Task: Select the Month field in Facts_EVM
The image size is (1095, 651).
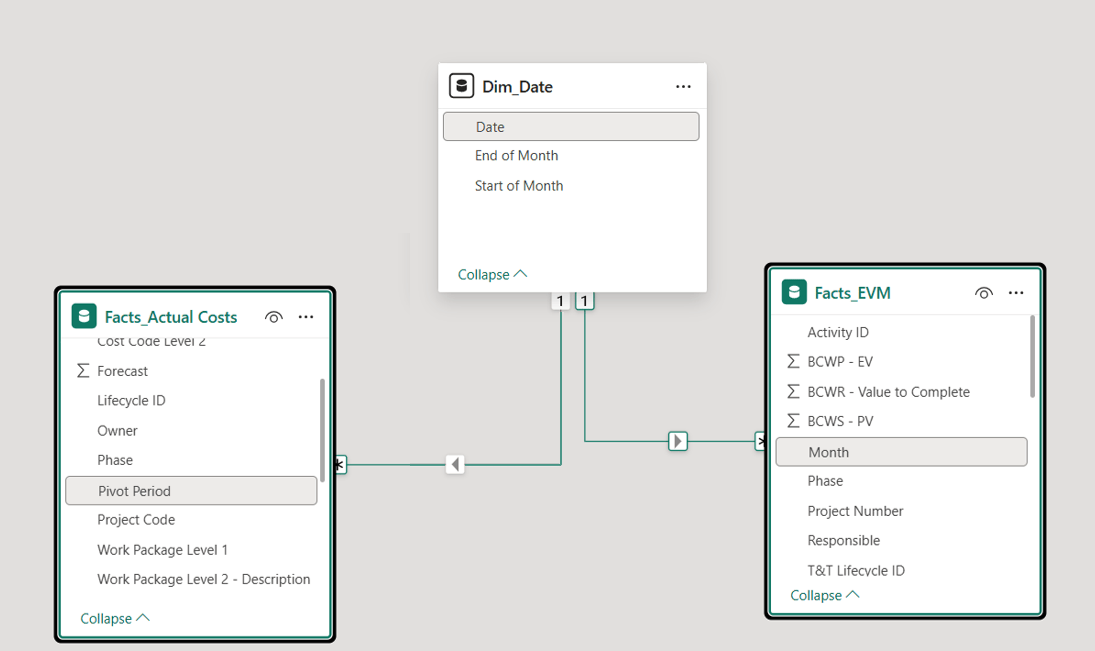Action: [x=902, y=452]
